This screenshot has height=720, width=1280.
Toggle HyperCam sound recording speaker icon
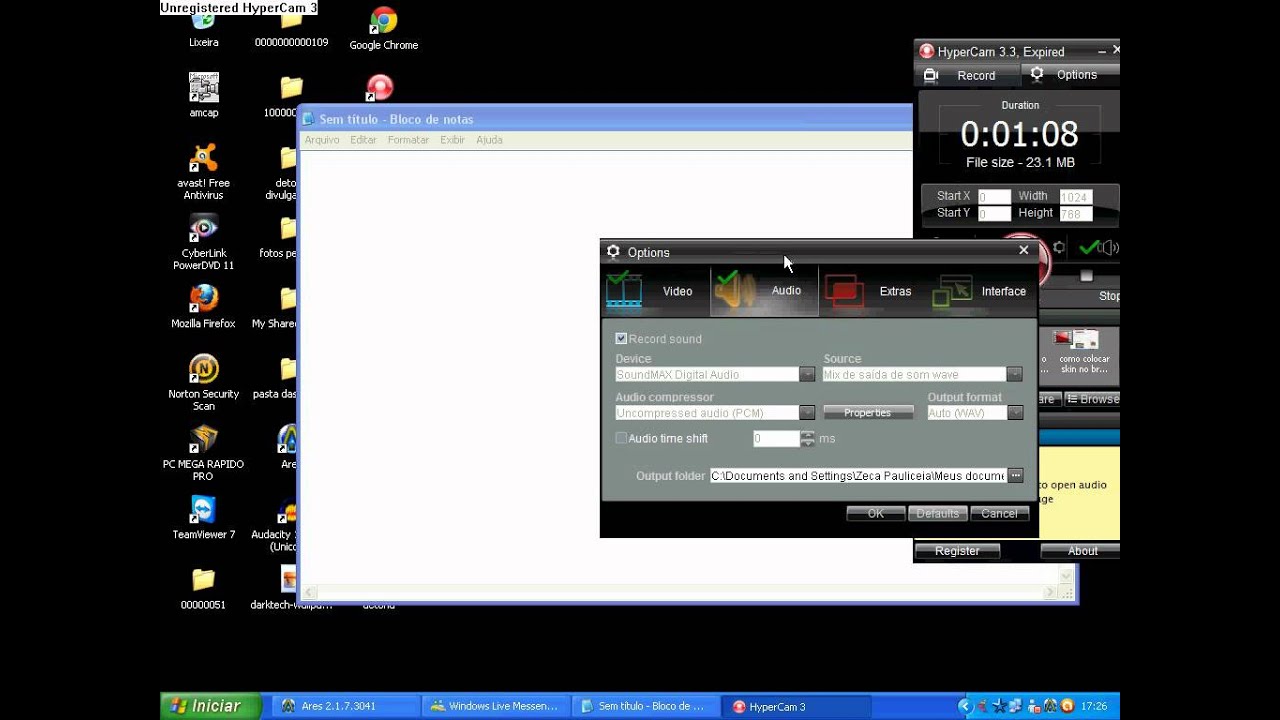pyautogui.click(x=1109, y=247)
